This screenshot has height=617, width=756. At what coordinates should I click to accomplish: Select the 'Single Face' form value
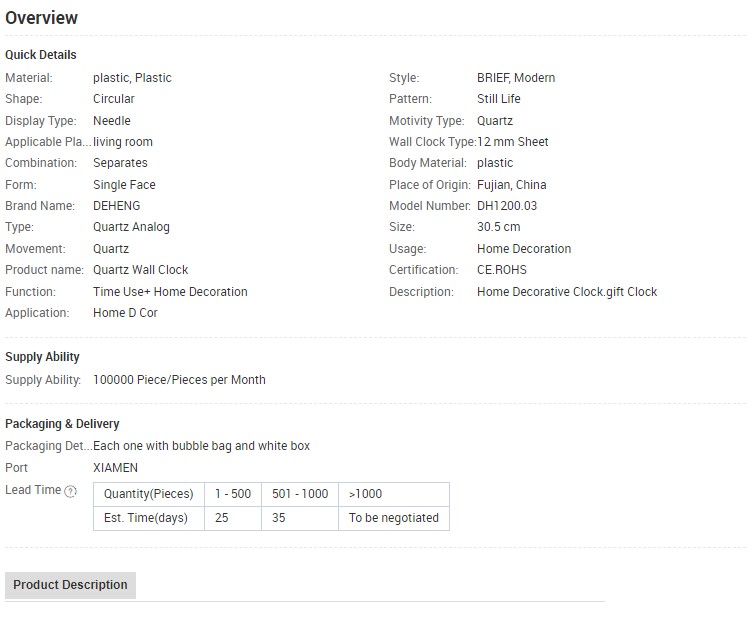pos(124,185)
